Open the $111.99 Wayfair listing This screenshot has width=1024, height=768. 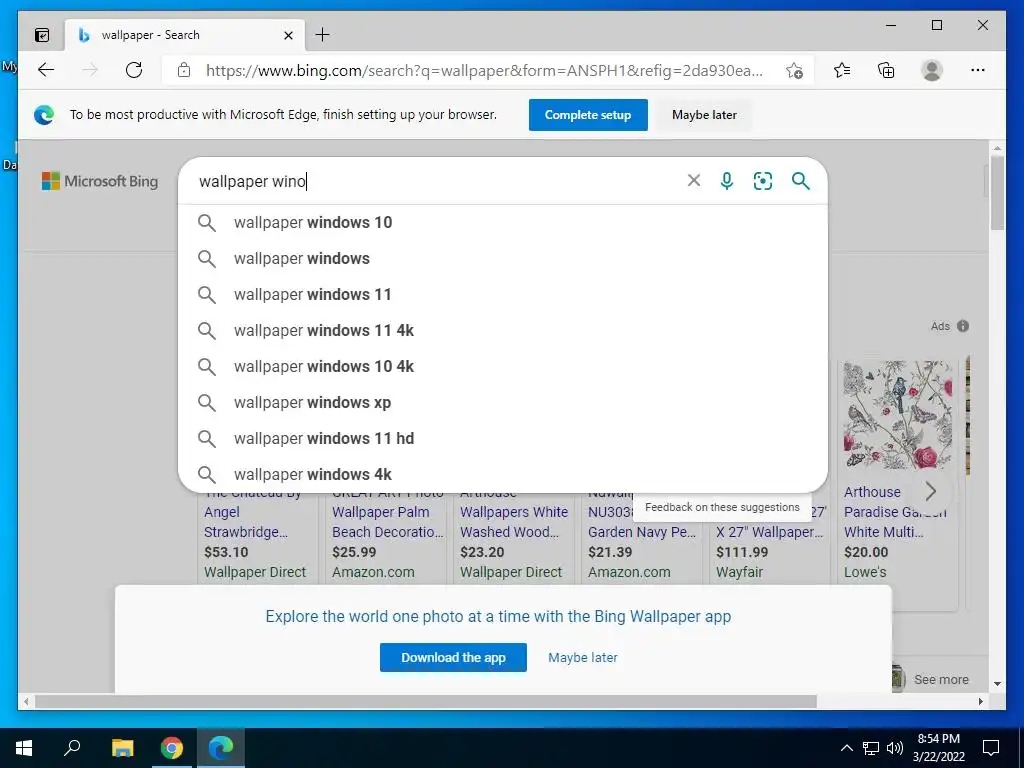tap(769, 542)
